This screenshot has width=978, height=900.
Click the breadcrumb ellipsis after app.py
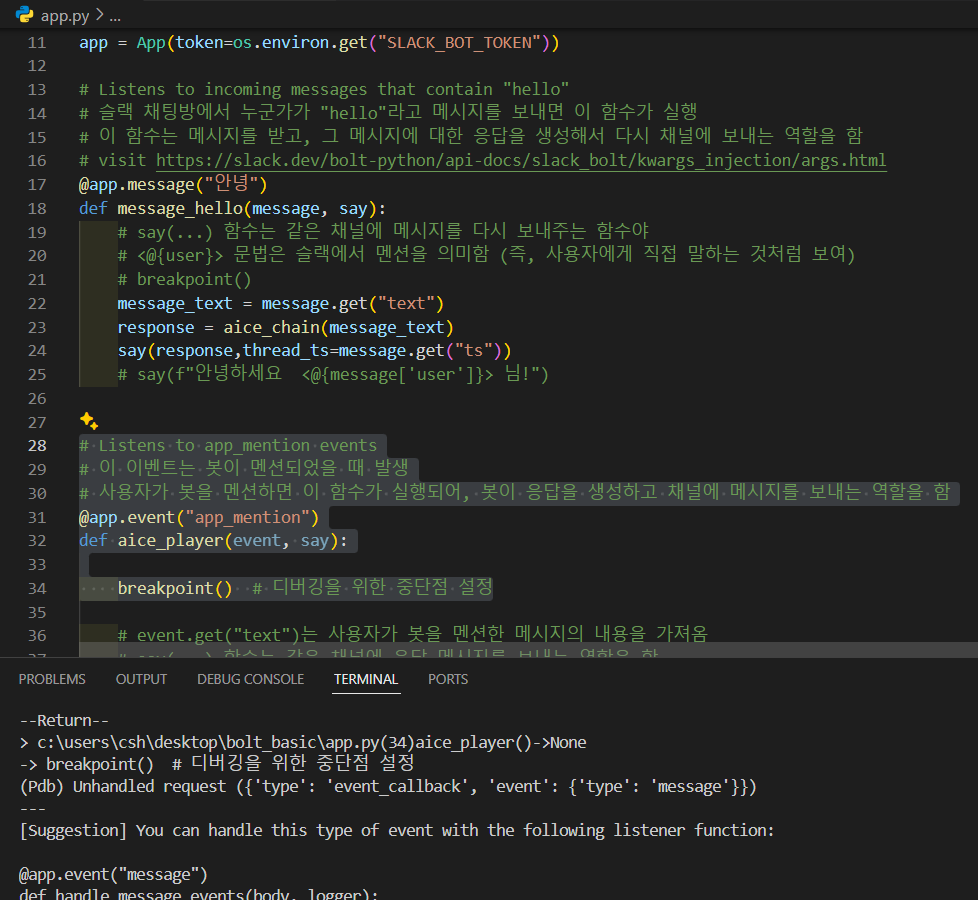coord(115,17)
